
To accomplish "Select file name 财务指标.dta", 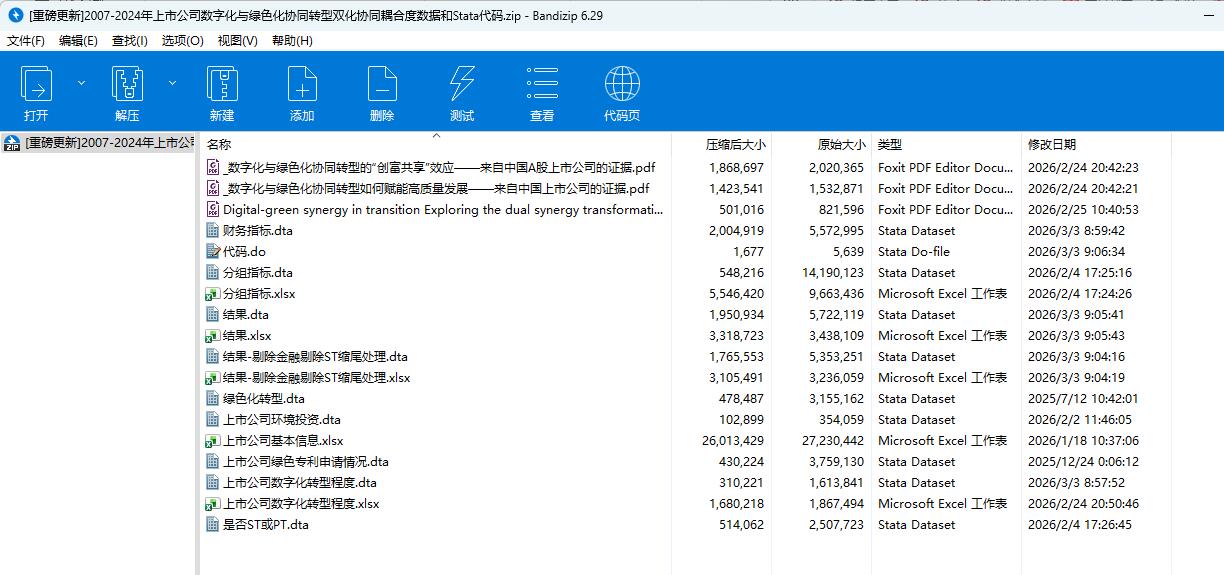I will coord(258,231).
